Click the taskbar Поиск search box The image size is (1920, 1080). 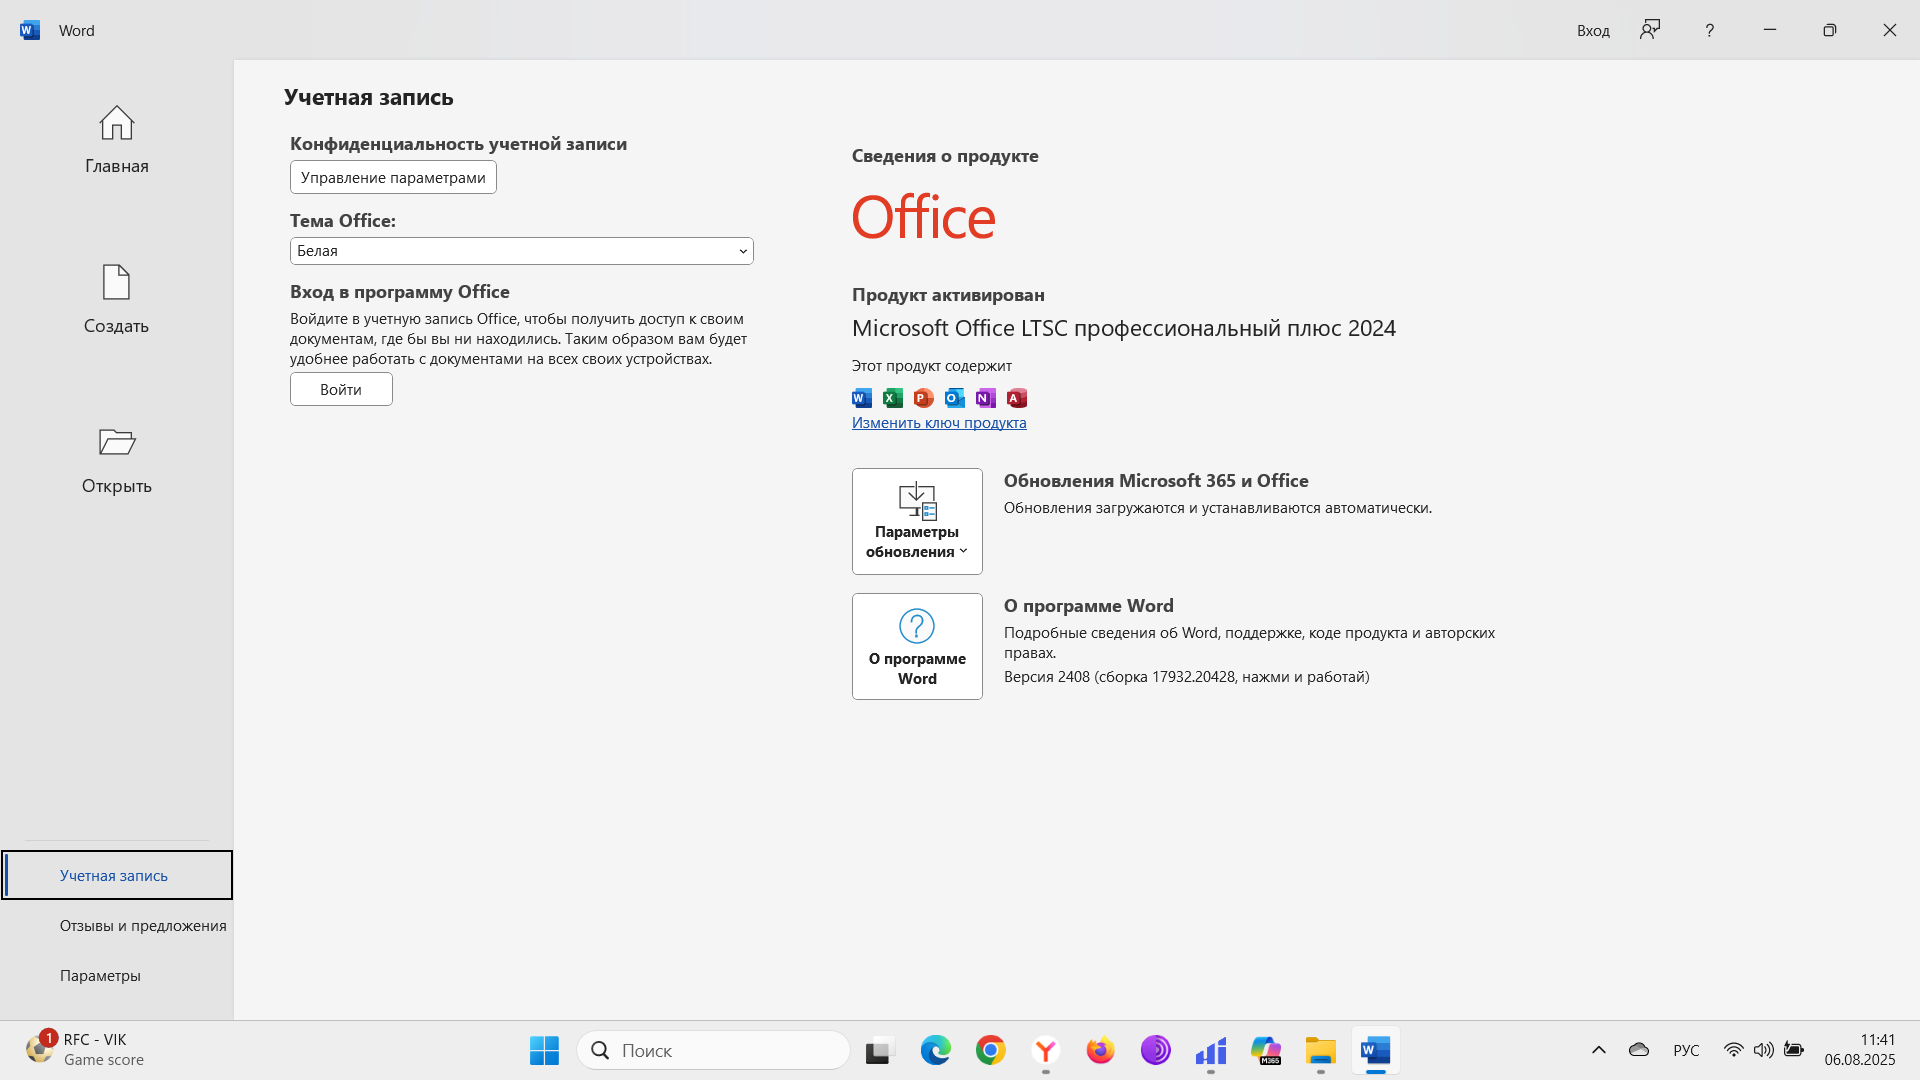click(713, 1050)
